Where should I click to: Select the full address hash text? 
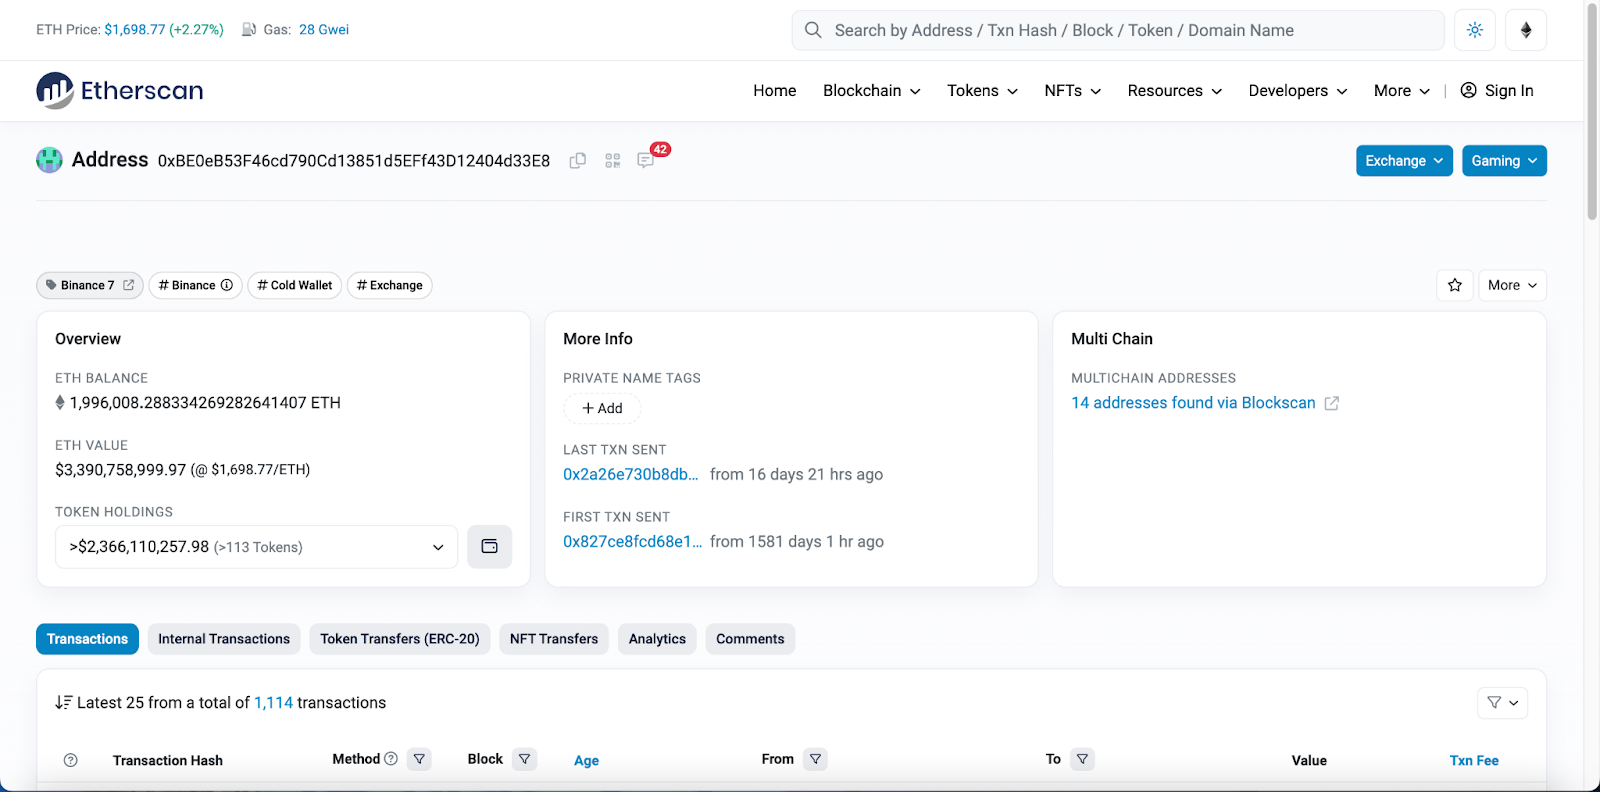[354, 161]
